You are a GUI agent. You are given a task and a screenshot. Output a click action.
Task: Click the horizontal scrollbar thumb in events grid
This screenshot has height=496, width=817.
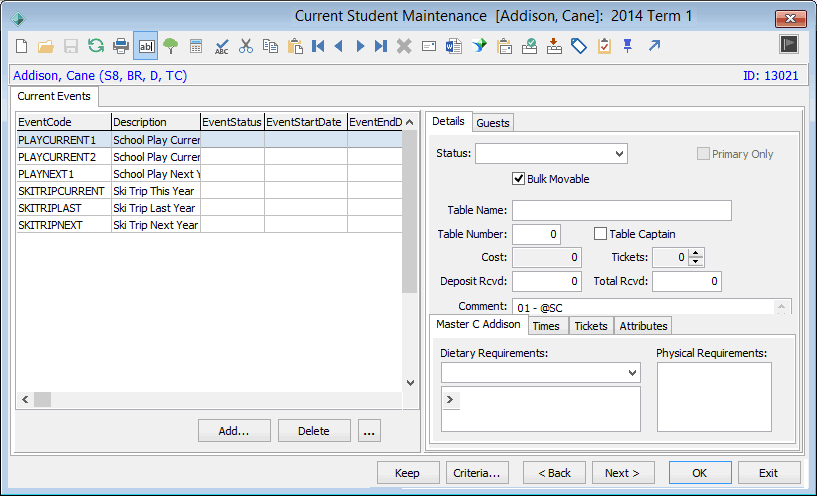pyautogui.click(x=43, y=400)
